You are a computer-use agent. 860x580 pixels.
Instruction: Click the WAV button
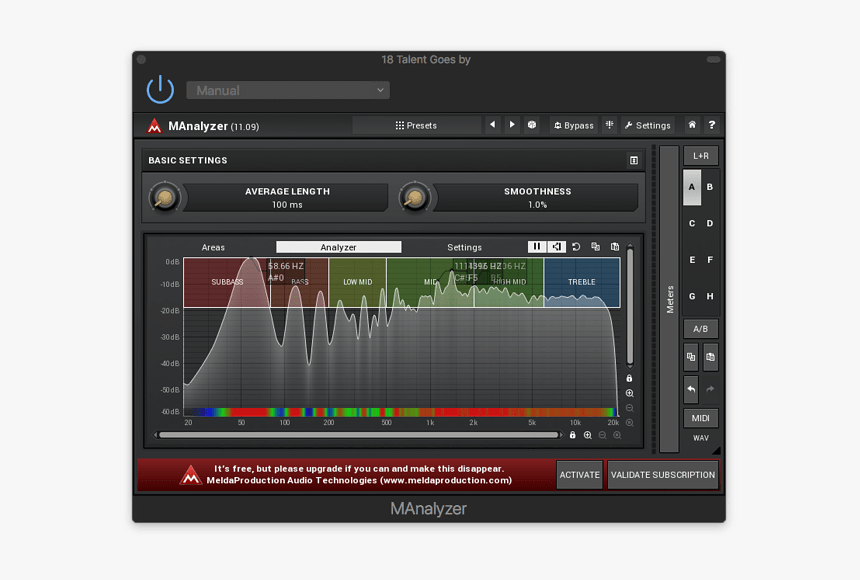point(700,438)
